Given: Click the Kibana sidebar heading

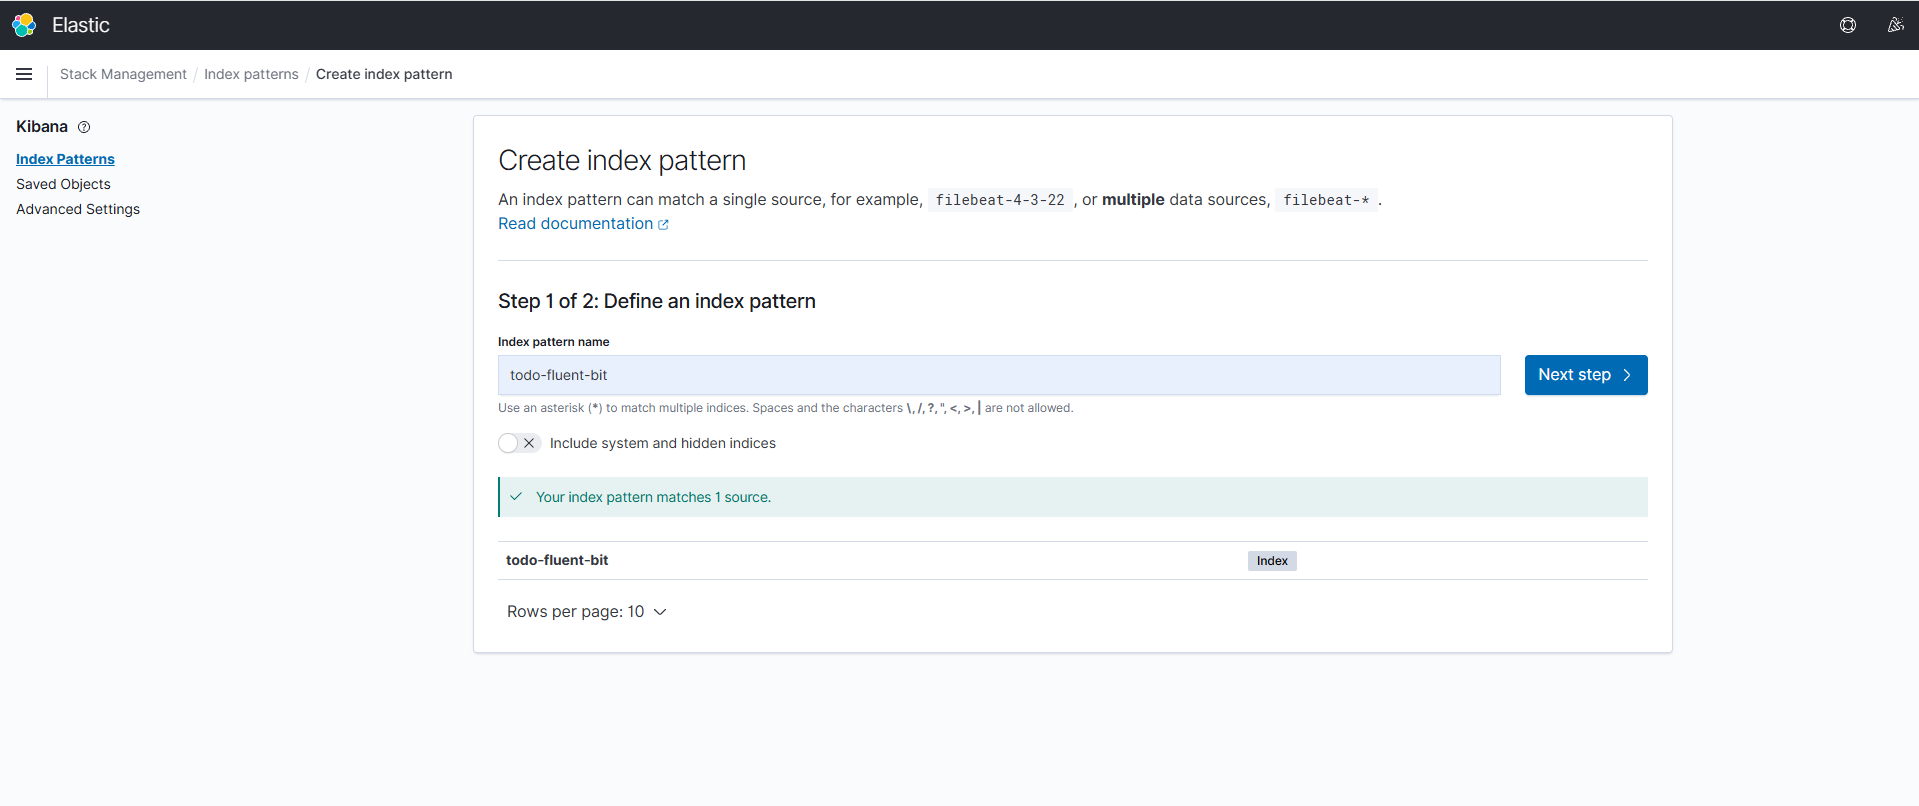Looking at the screenshot, I should tap(42, 126).
